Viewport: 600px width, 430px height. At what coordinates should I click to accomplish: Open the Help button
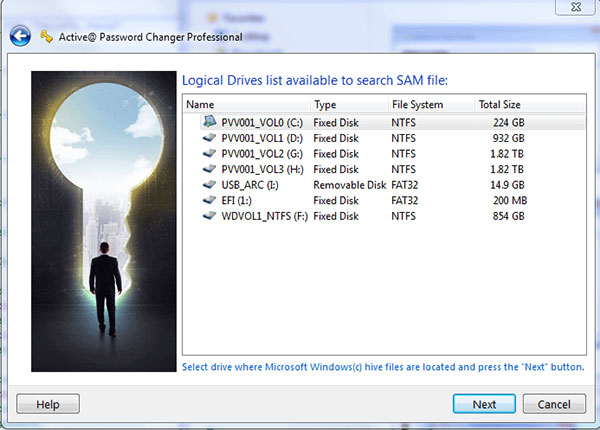tap(48, 404)
